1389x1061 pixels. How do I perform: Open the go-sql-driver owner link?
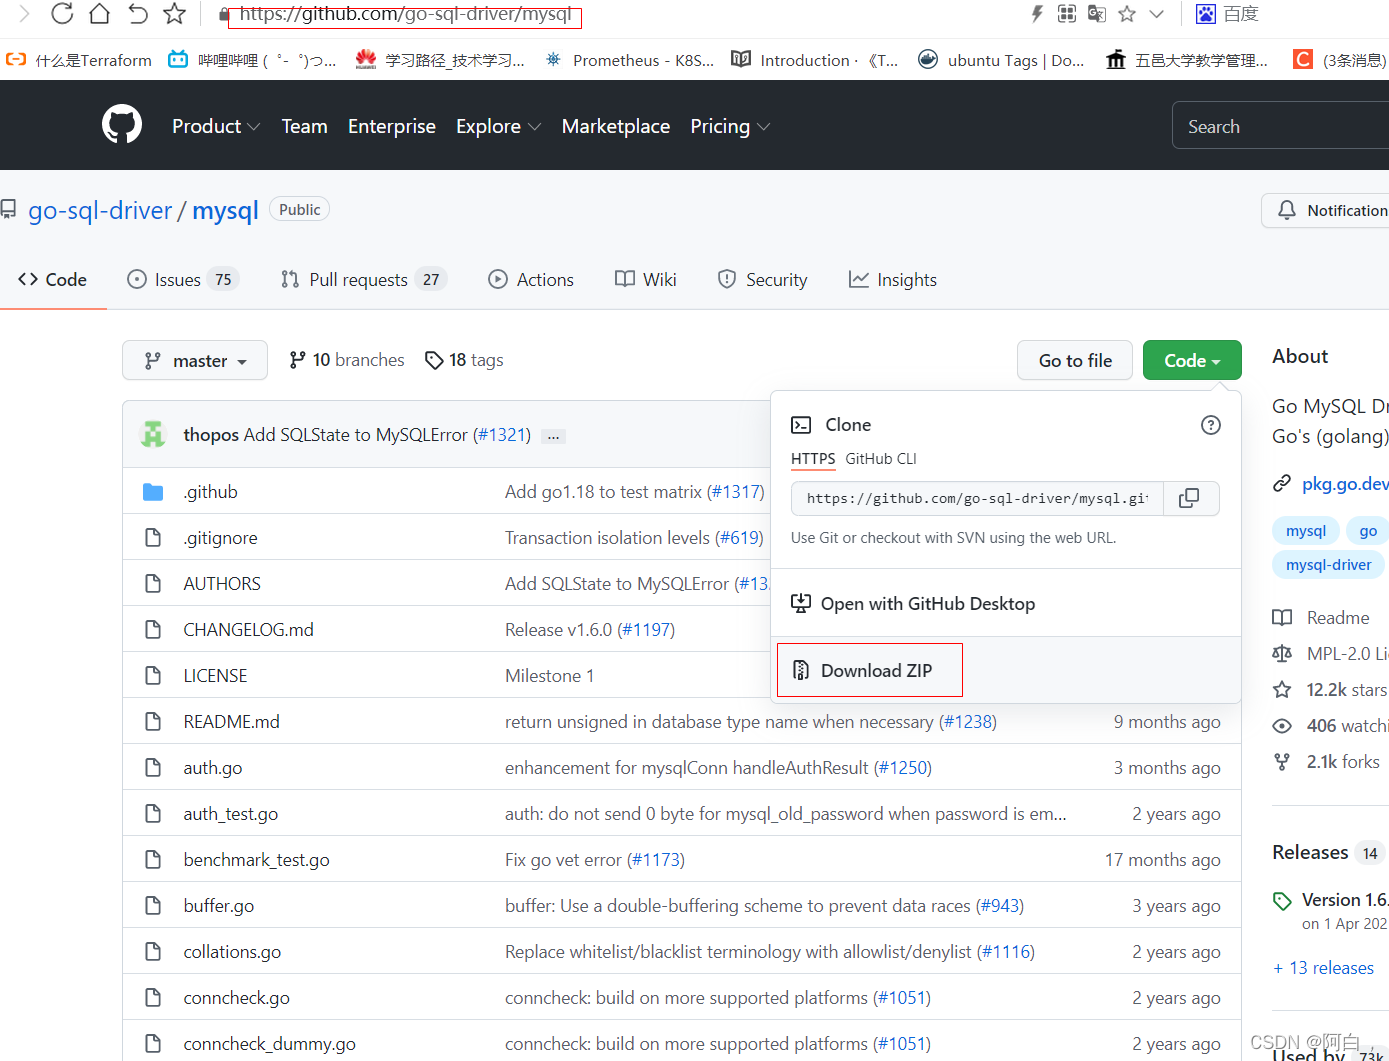[100, 211]
